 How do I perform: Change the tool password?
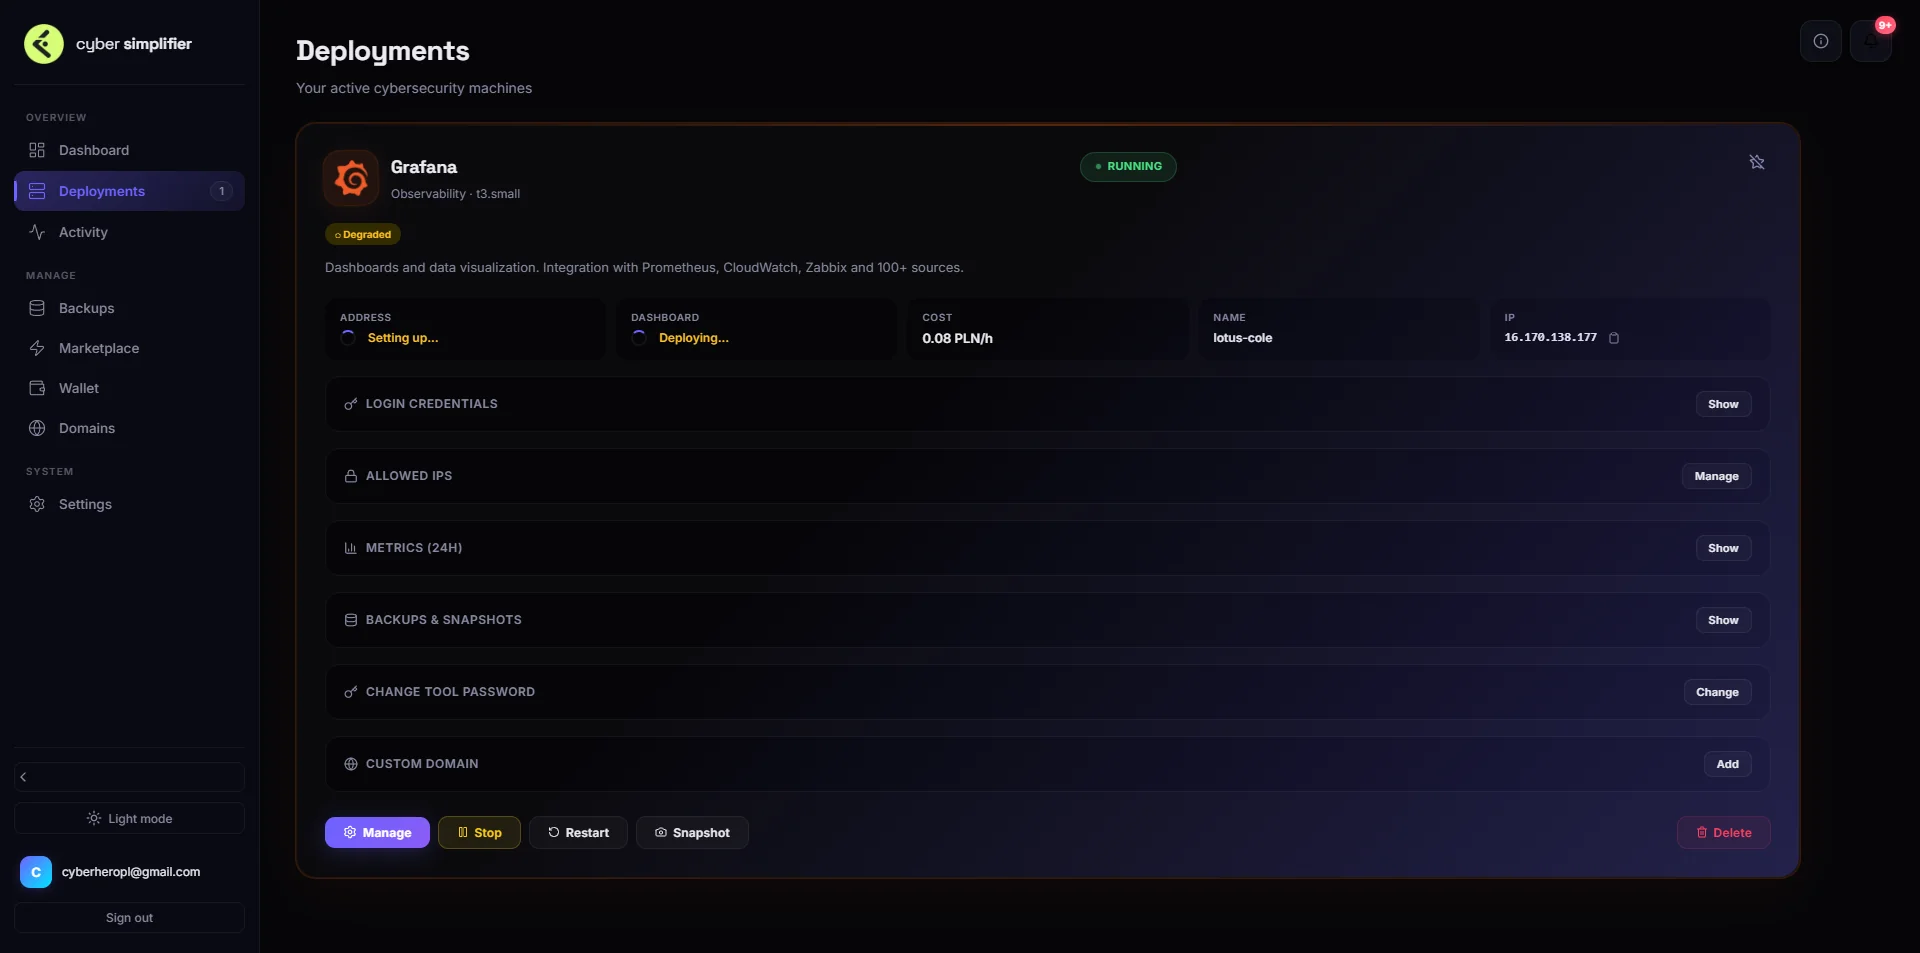[1717, 692]
